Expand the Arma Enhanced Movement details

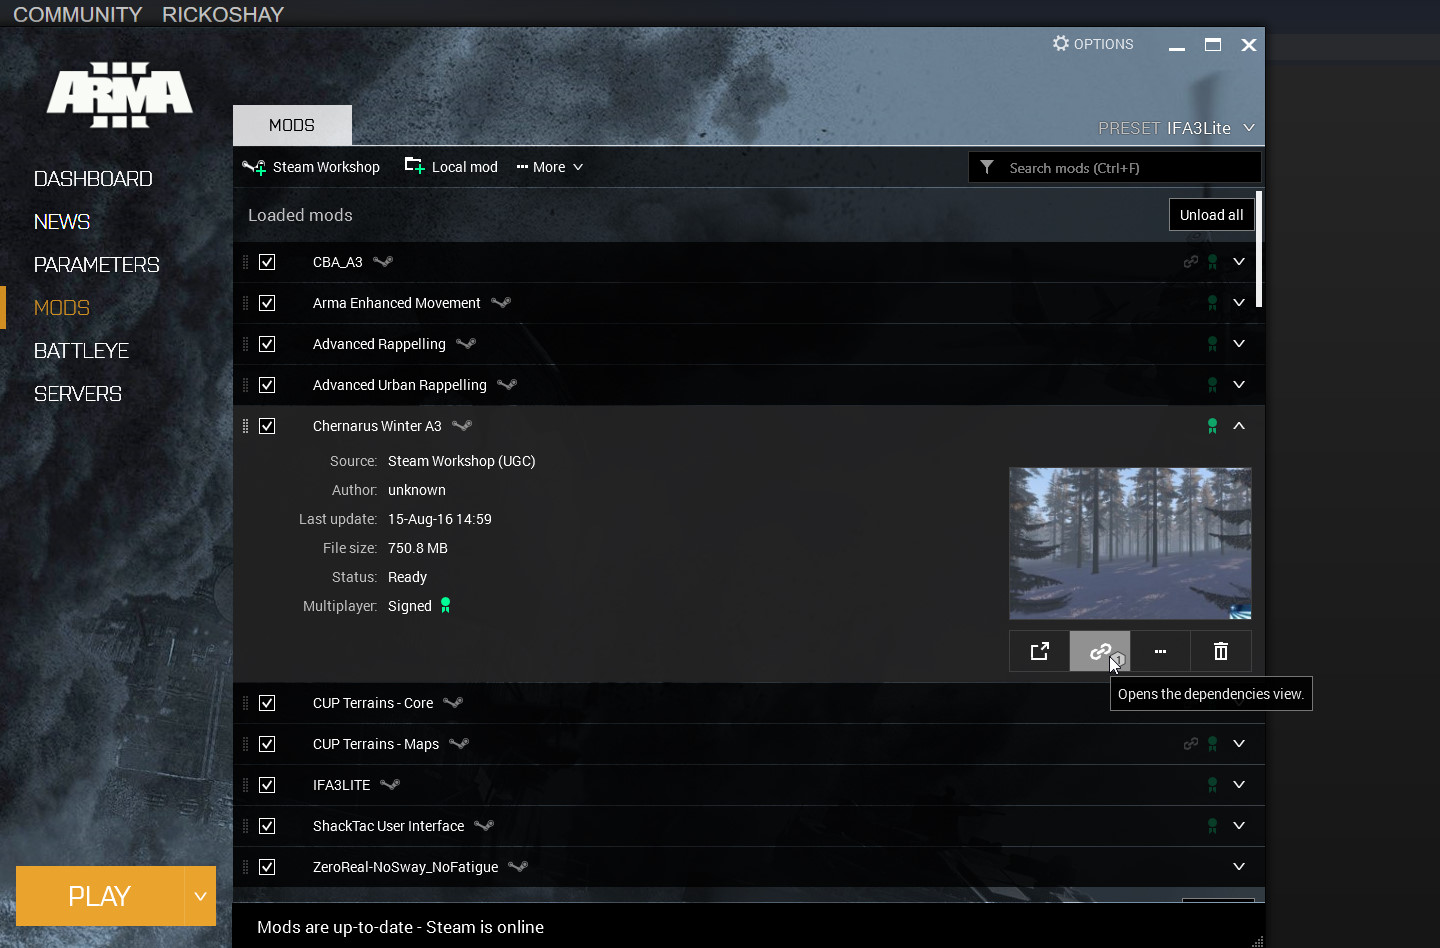pyautogui.click(x=1239, y=303)
